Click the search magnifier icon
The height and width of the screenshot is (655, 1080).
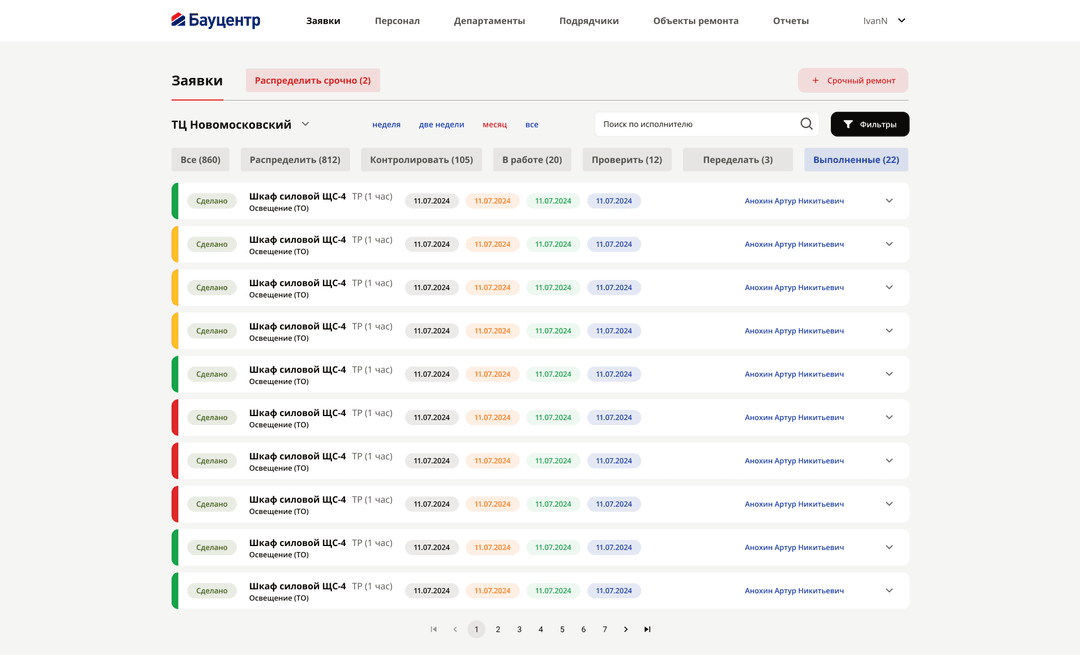[x=806, y=124]
